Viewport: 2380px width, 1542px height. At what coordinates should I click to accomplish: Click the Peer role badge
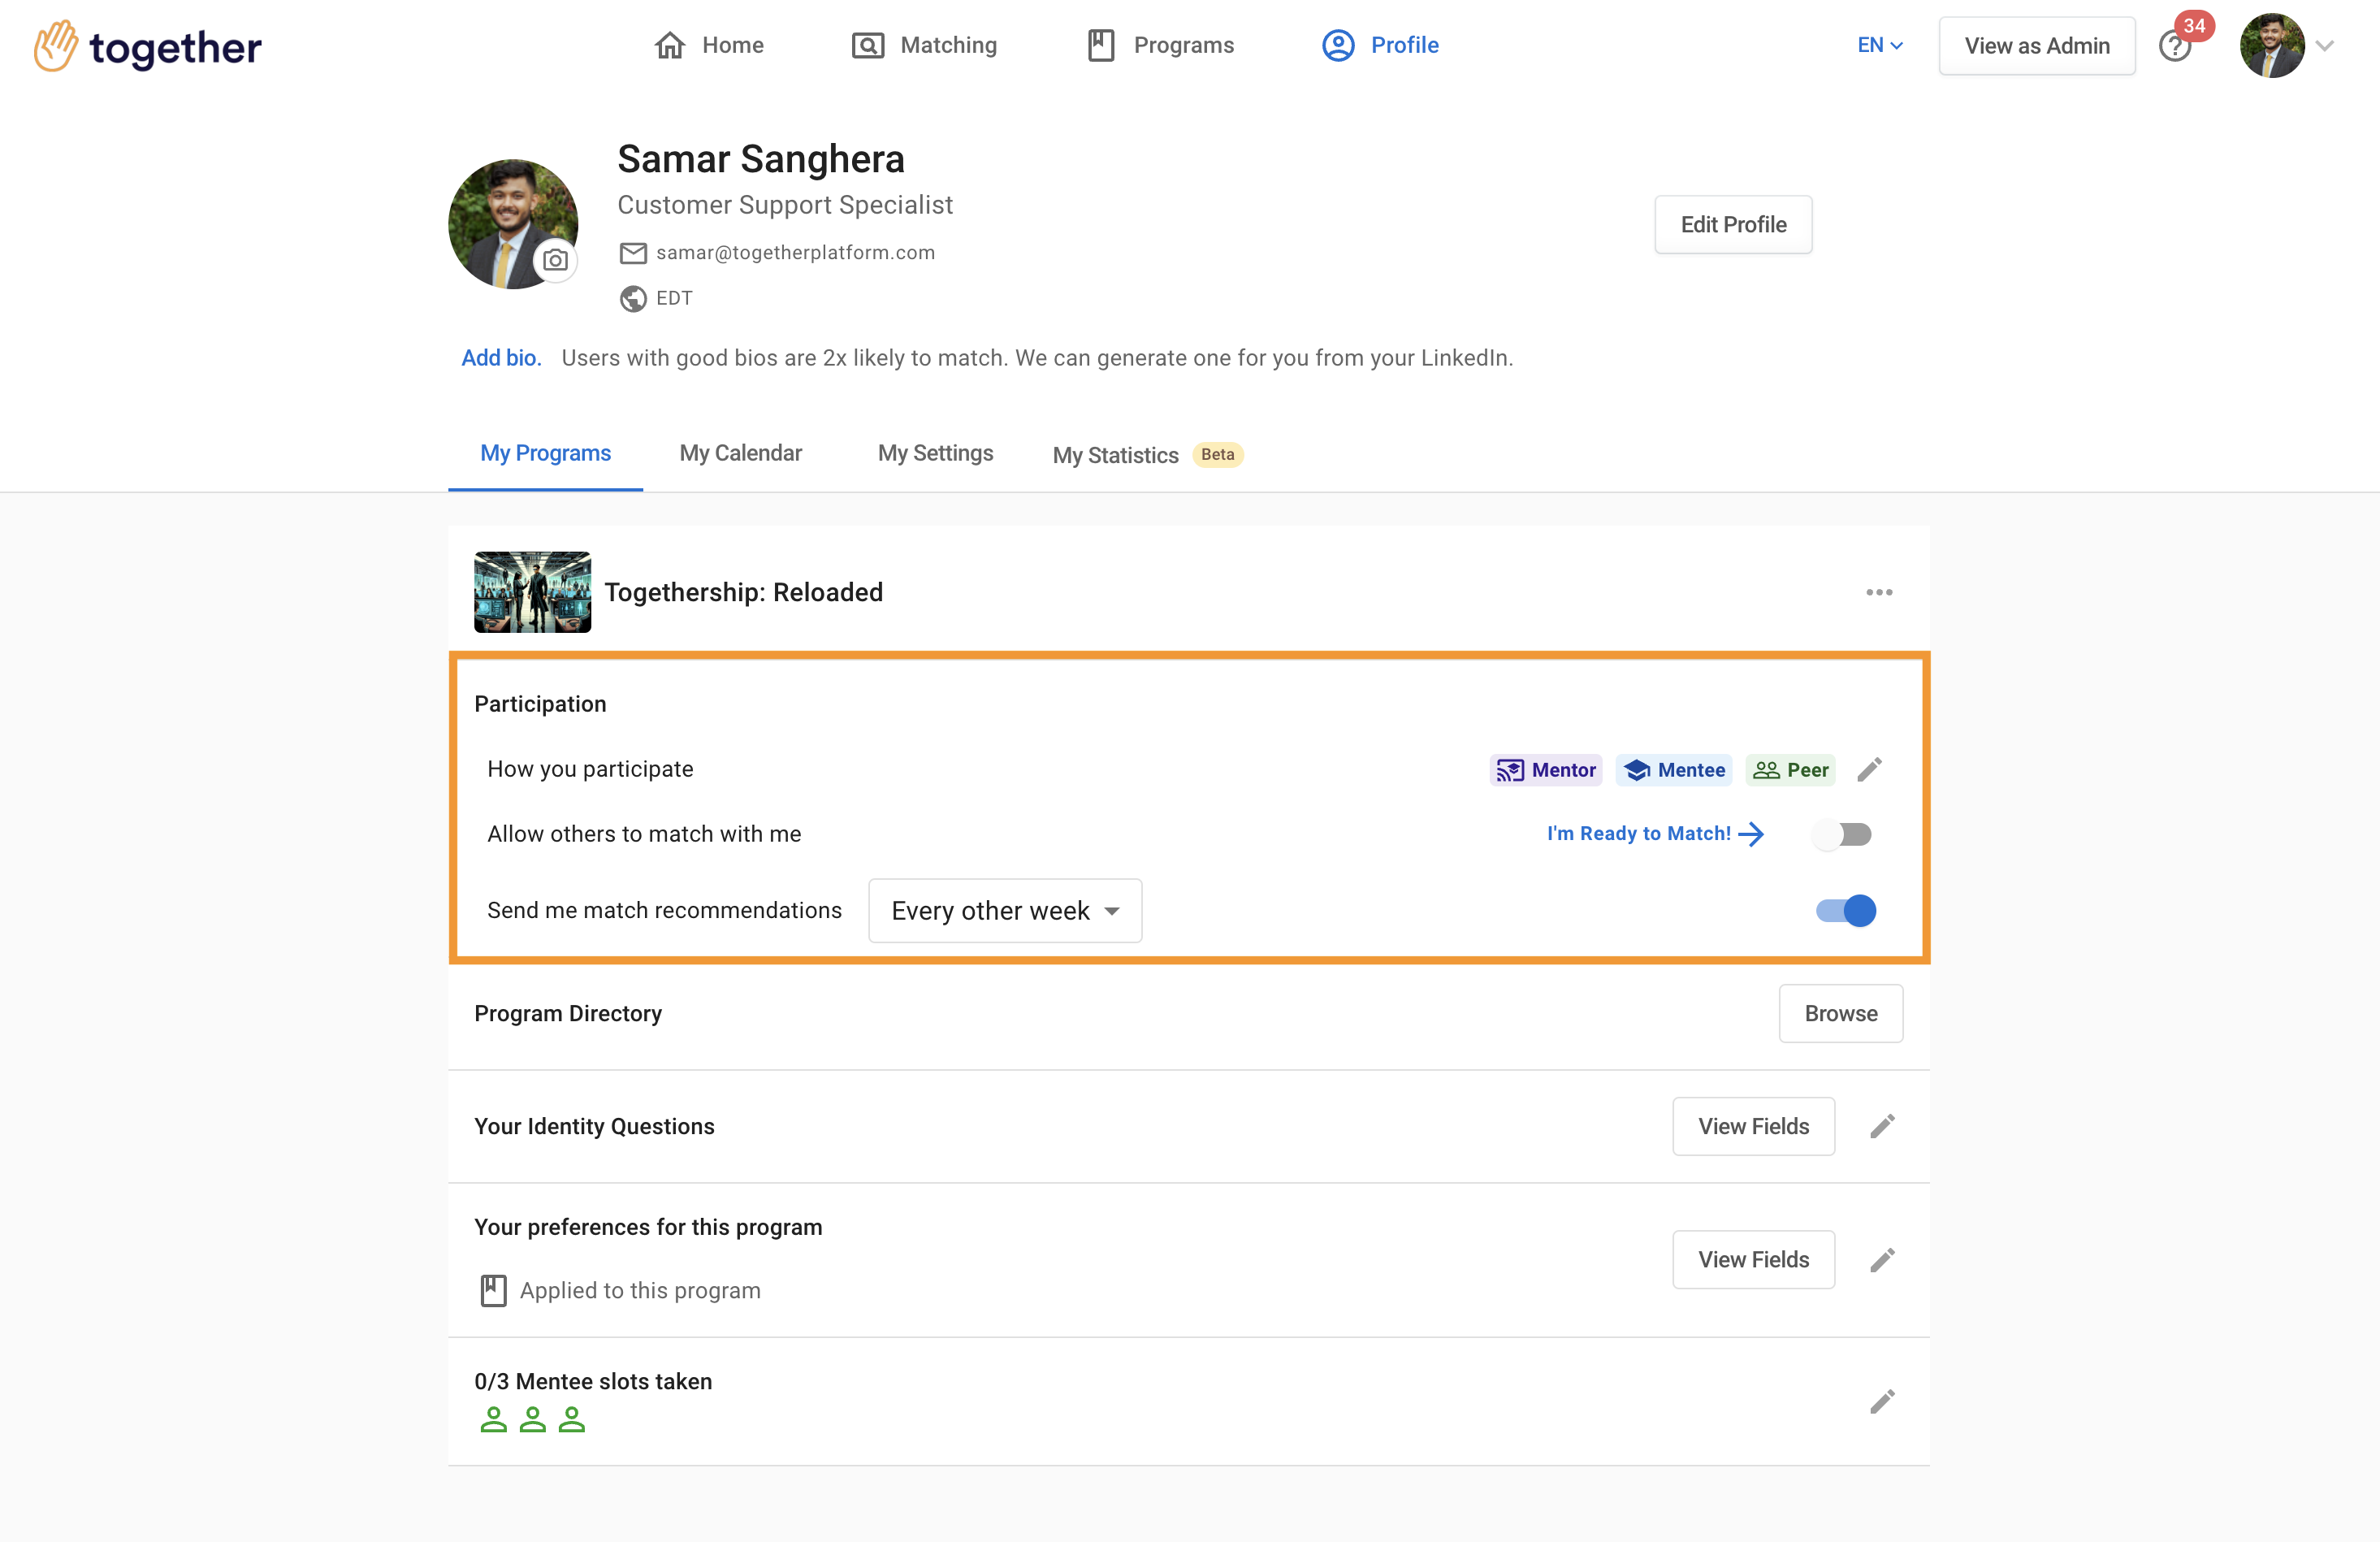click(1791, 770)
